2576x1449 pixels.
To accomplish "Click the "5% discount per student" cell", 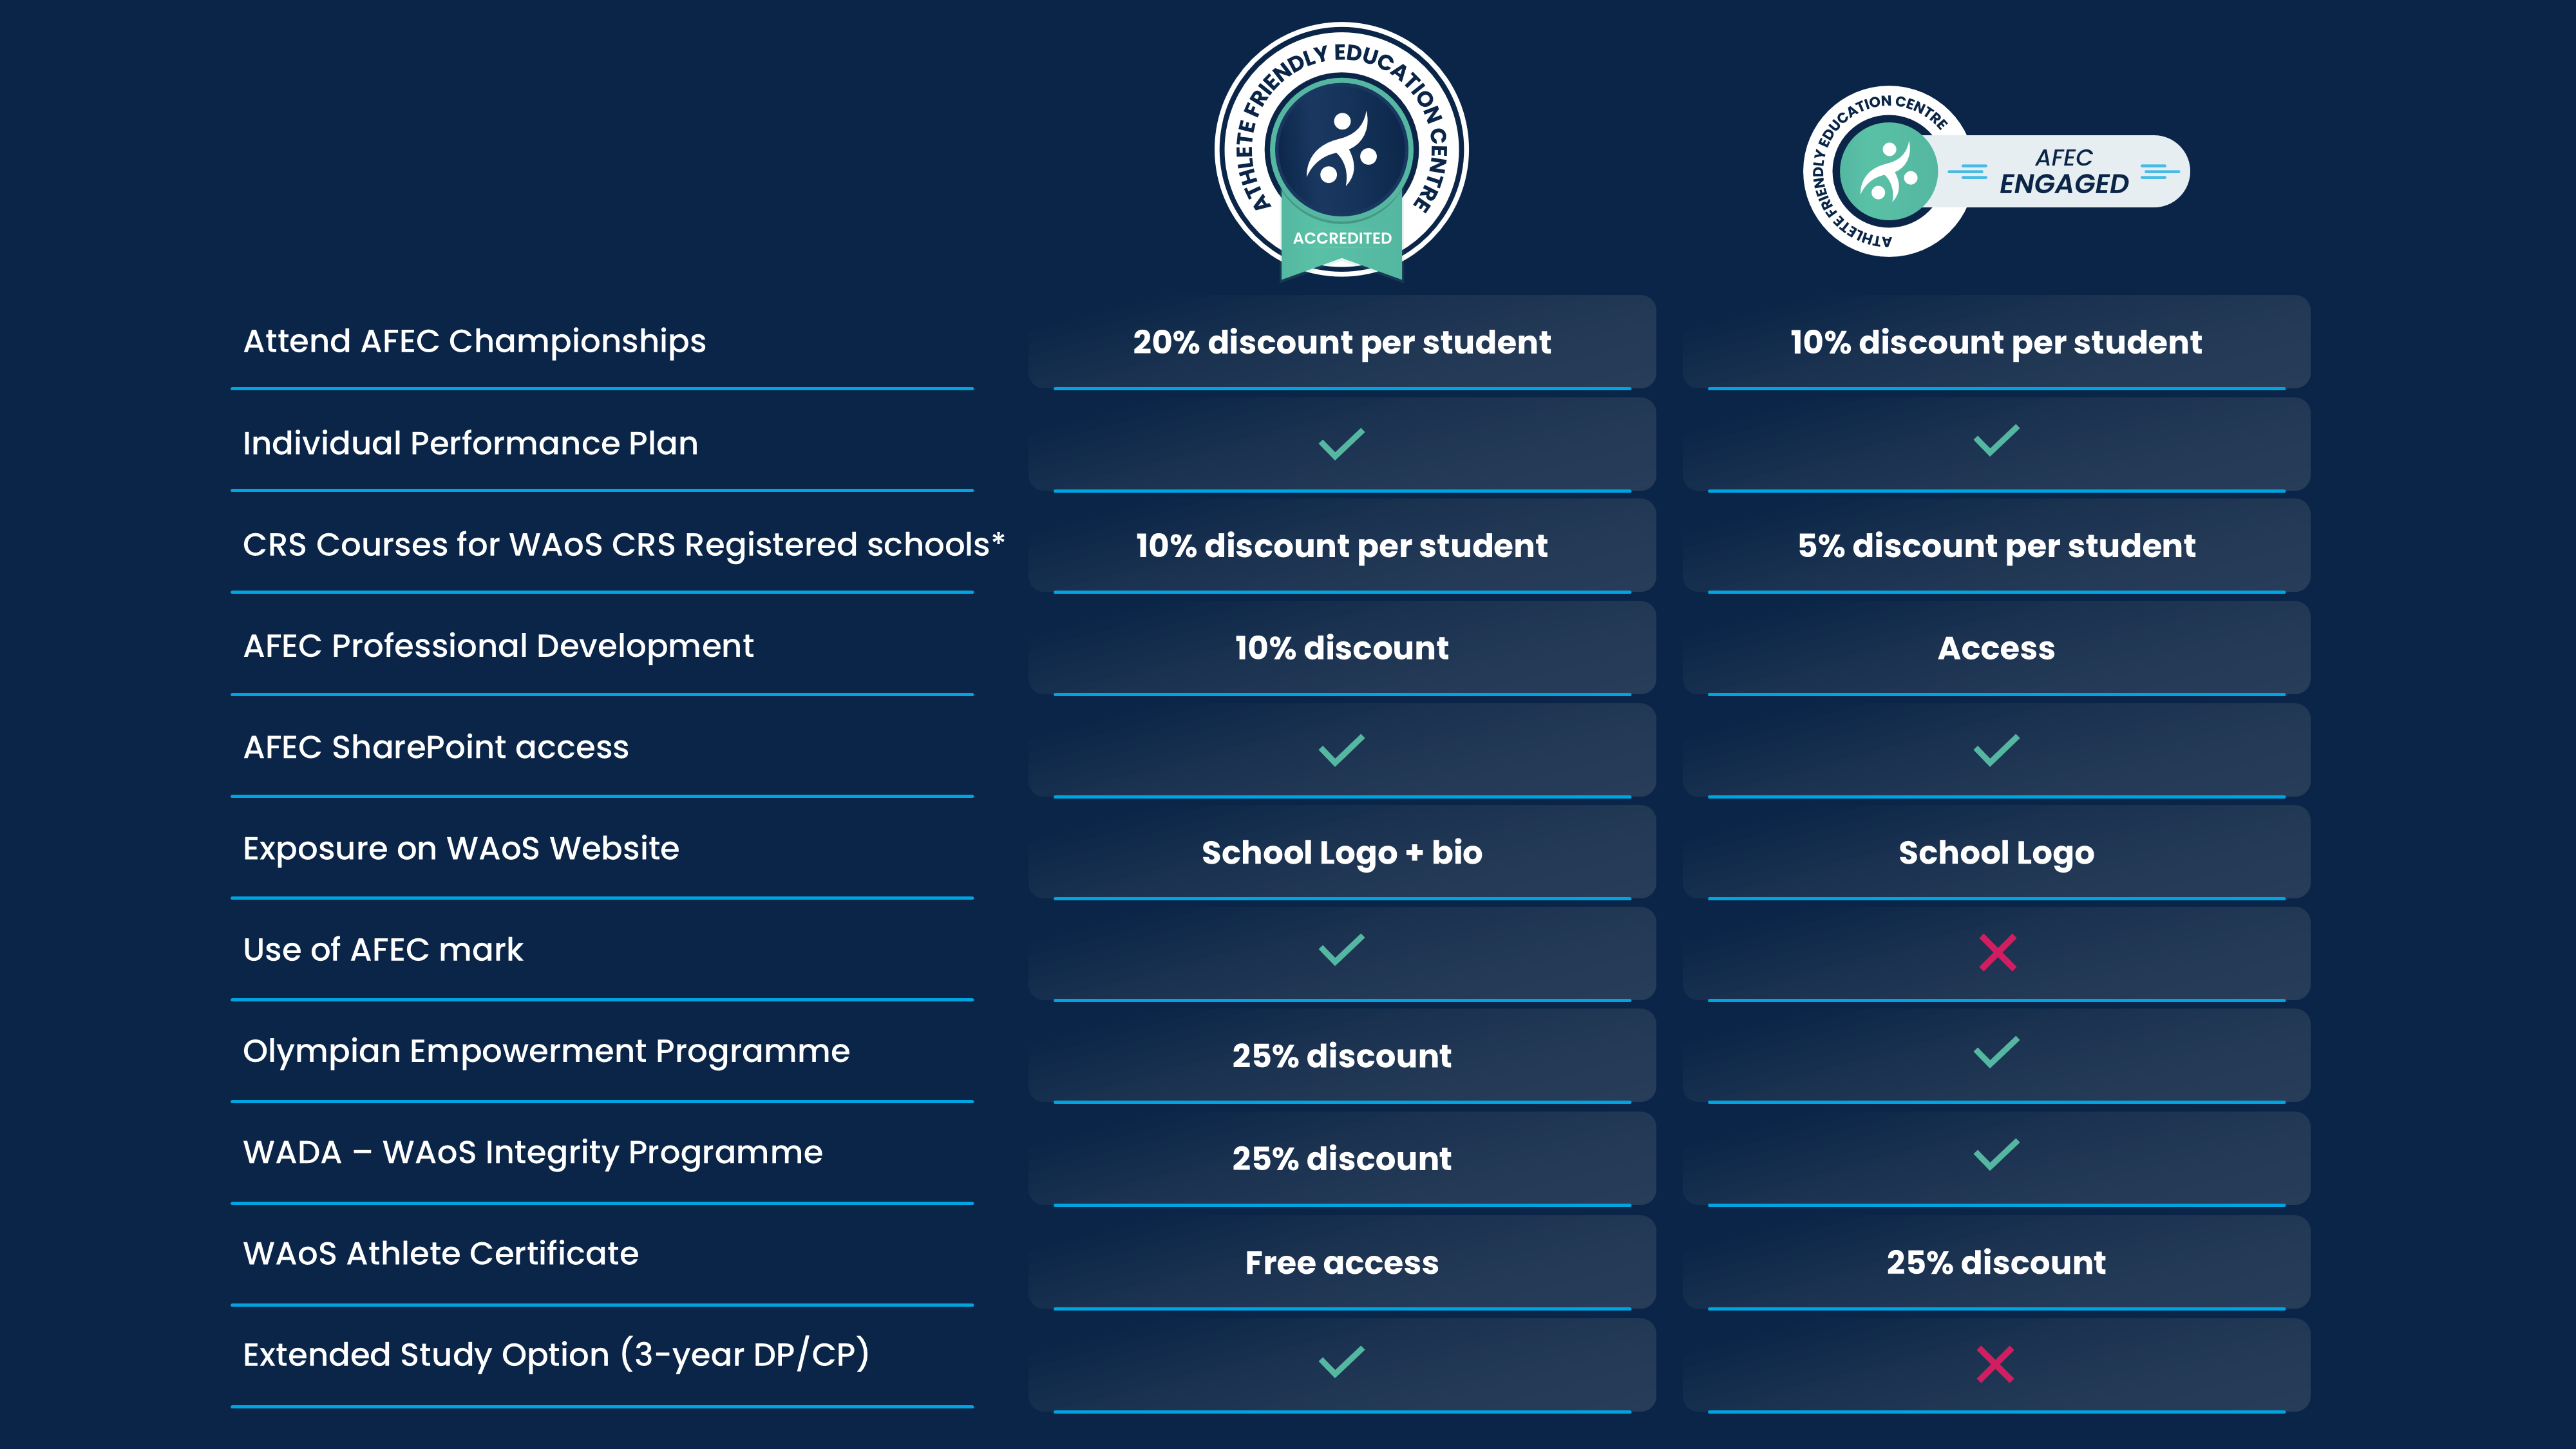I will pos(1996,546).
